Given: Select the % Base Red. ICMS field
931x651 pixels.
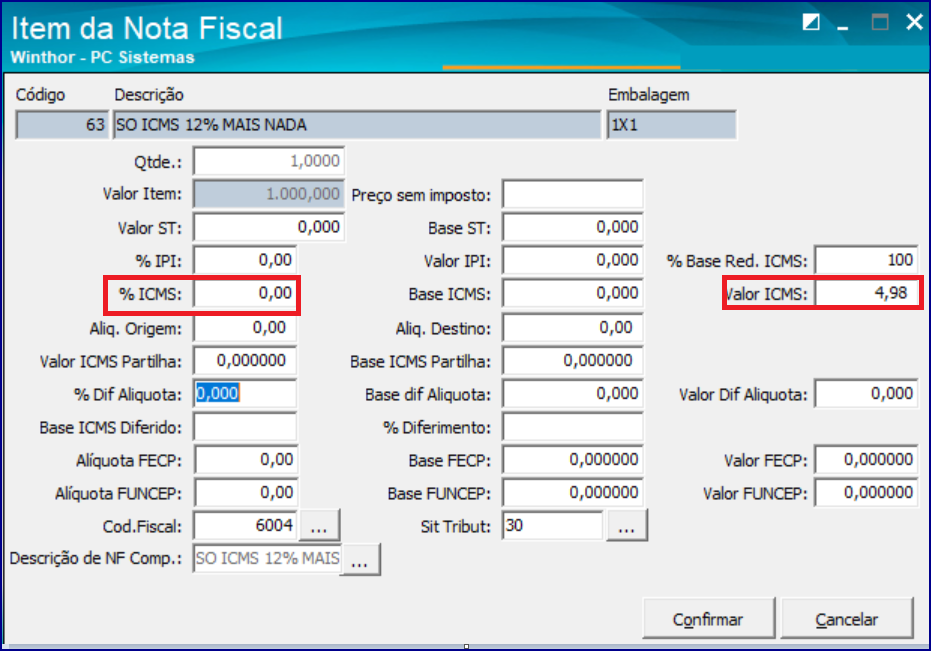Looking at the screenshot, I should click(x=866, y=260).
